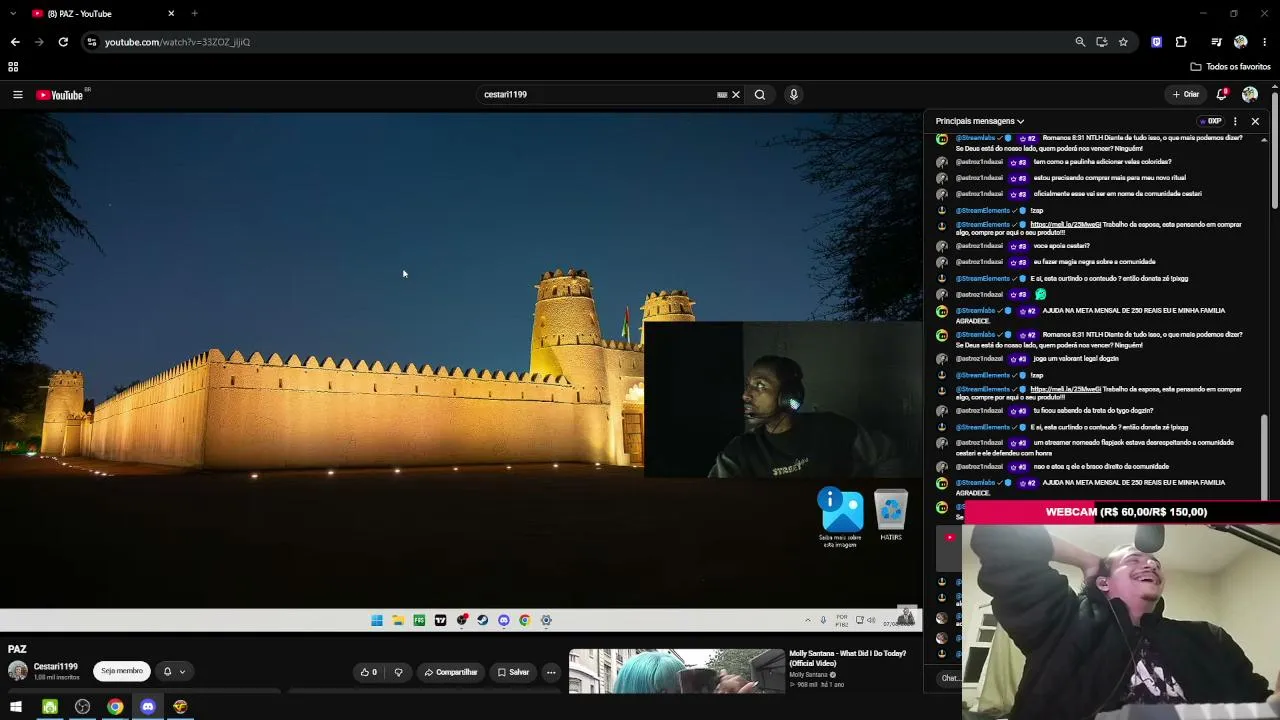Open the YouTube guide hamburger menu
This screenshot has width=1280, height=720.
[17, 95]
